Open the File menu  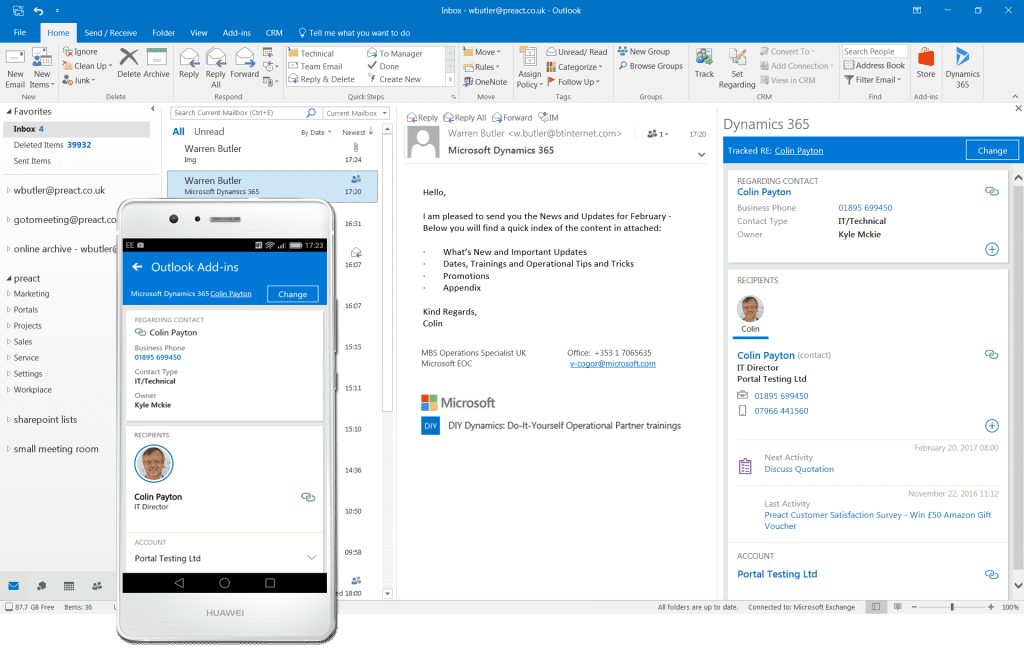coord(20,33)
